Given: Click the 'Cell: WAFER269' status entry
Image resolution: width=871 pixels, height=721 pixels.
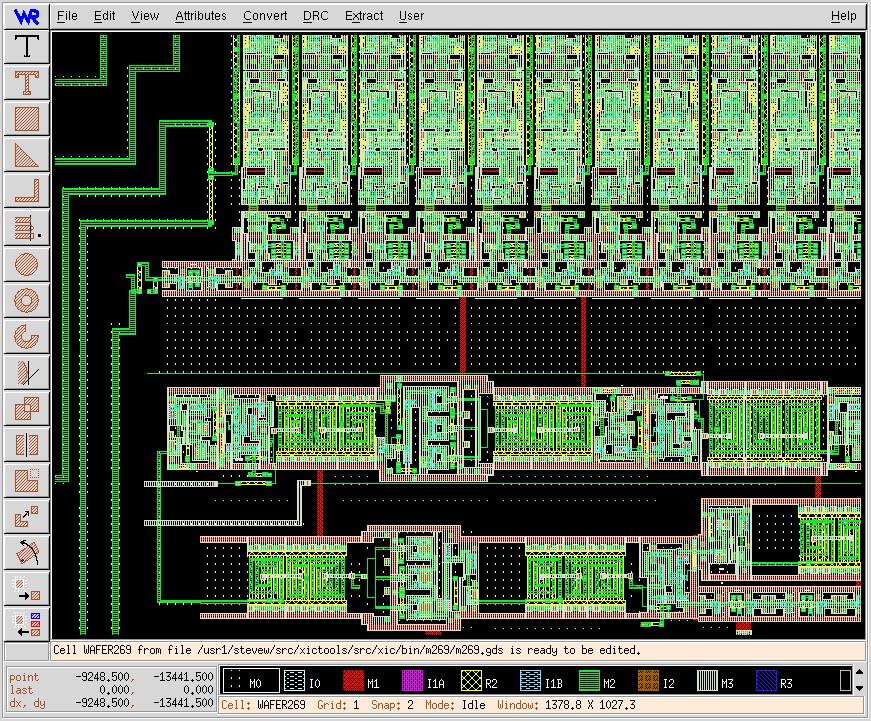Looking at the screenshot, I should tap(263, 705).
